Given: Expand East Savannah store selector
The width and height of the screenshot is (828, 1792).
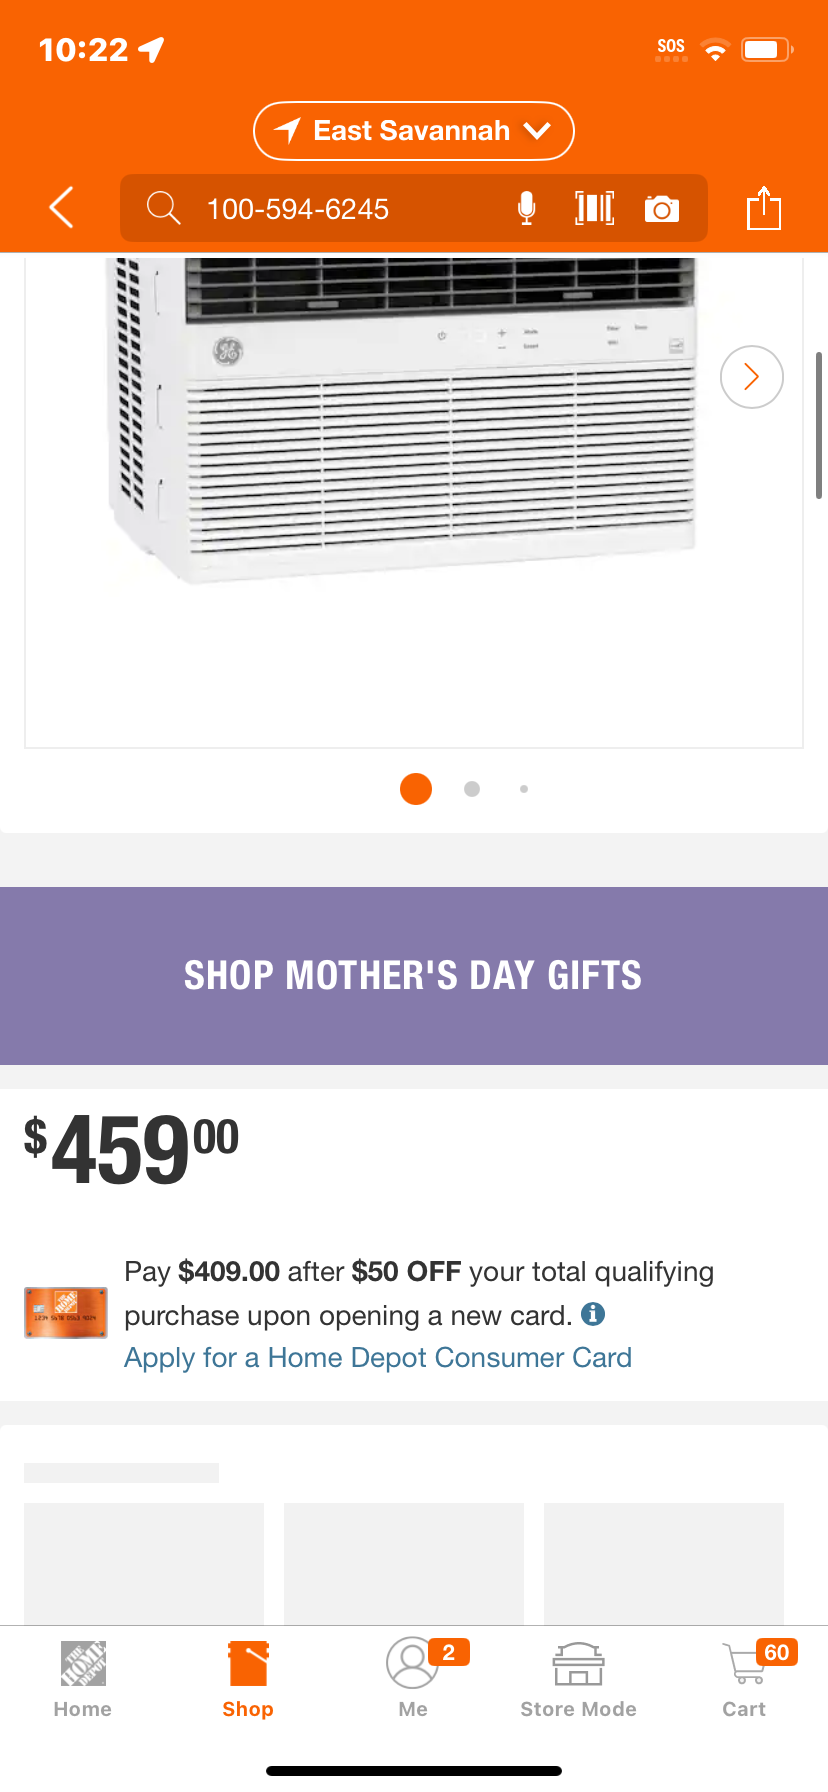Looking at the screenshot, I should (414, 131).
